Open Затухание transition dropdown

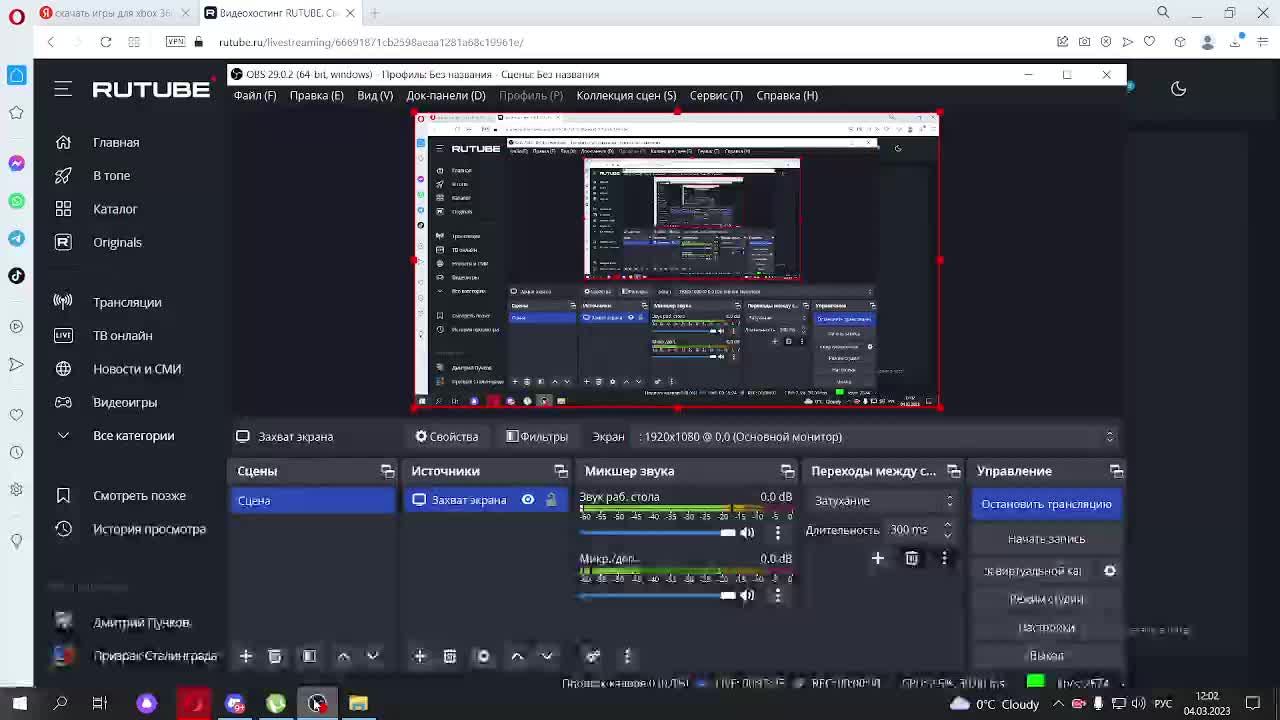[883, 501]
